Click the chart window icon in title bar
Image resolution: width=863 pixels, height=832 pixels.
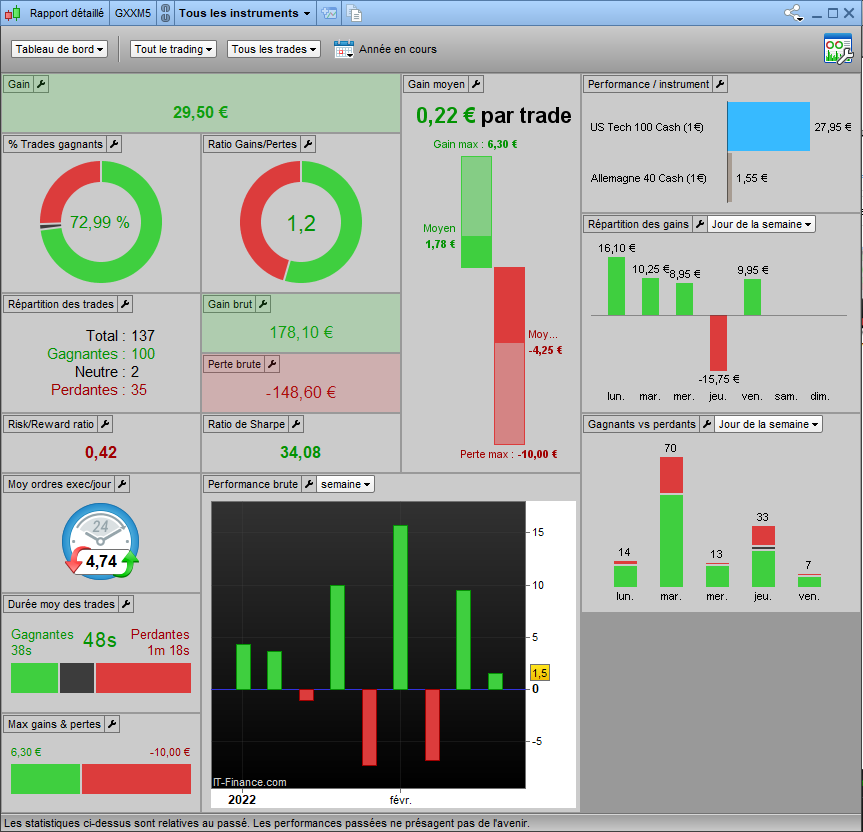click(x=330, y=14)
